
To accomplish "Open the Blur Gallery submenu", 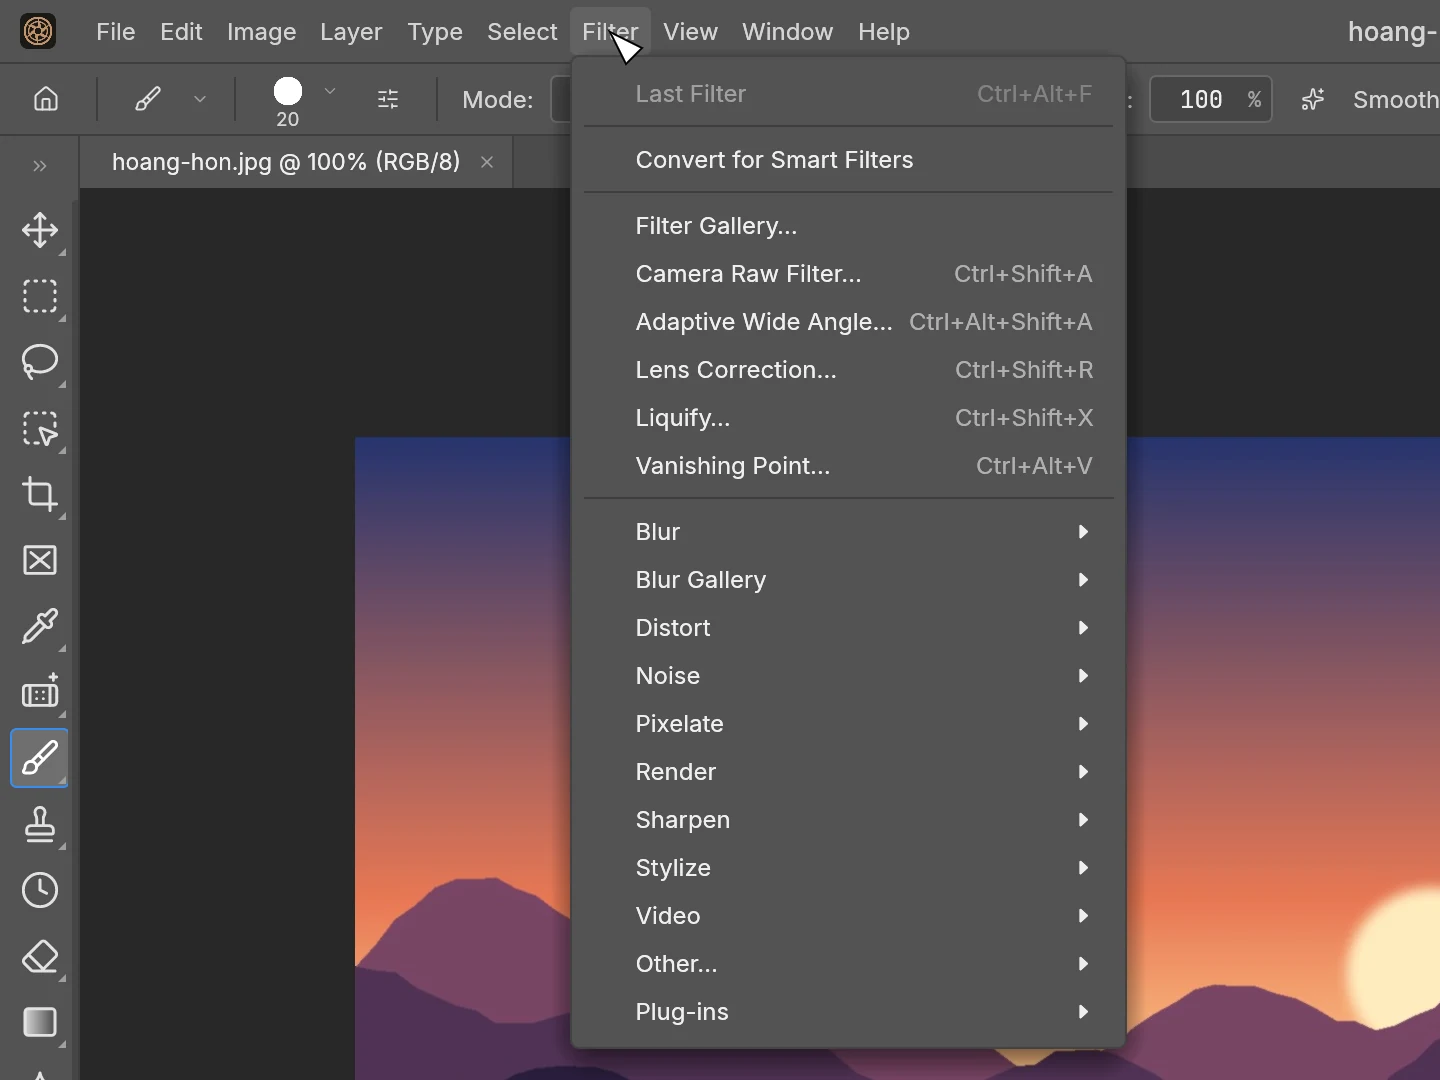I will [849, 580].
